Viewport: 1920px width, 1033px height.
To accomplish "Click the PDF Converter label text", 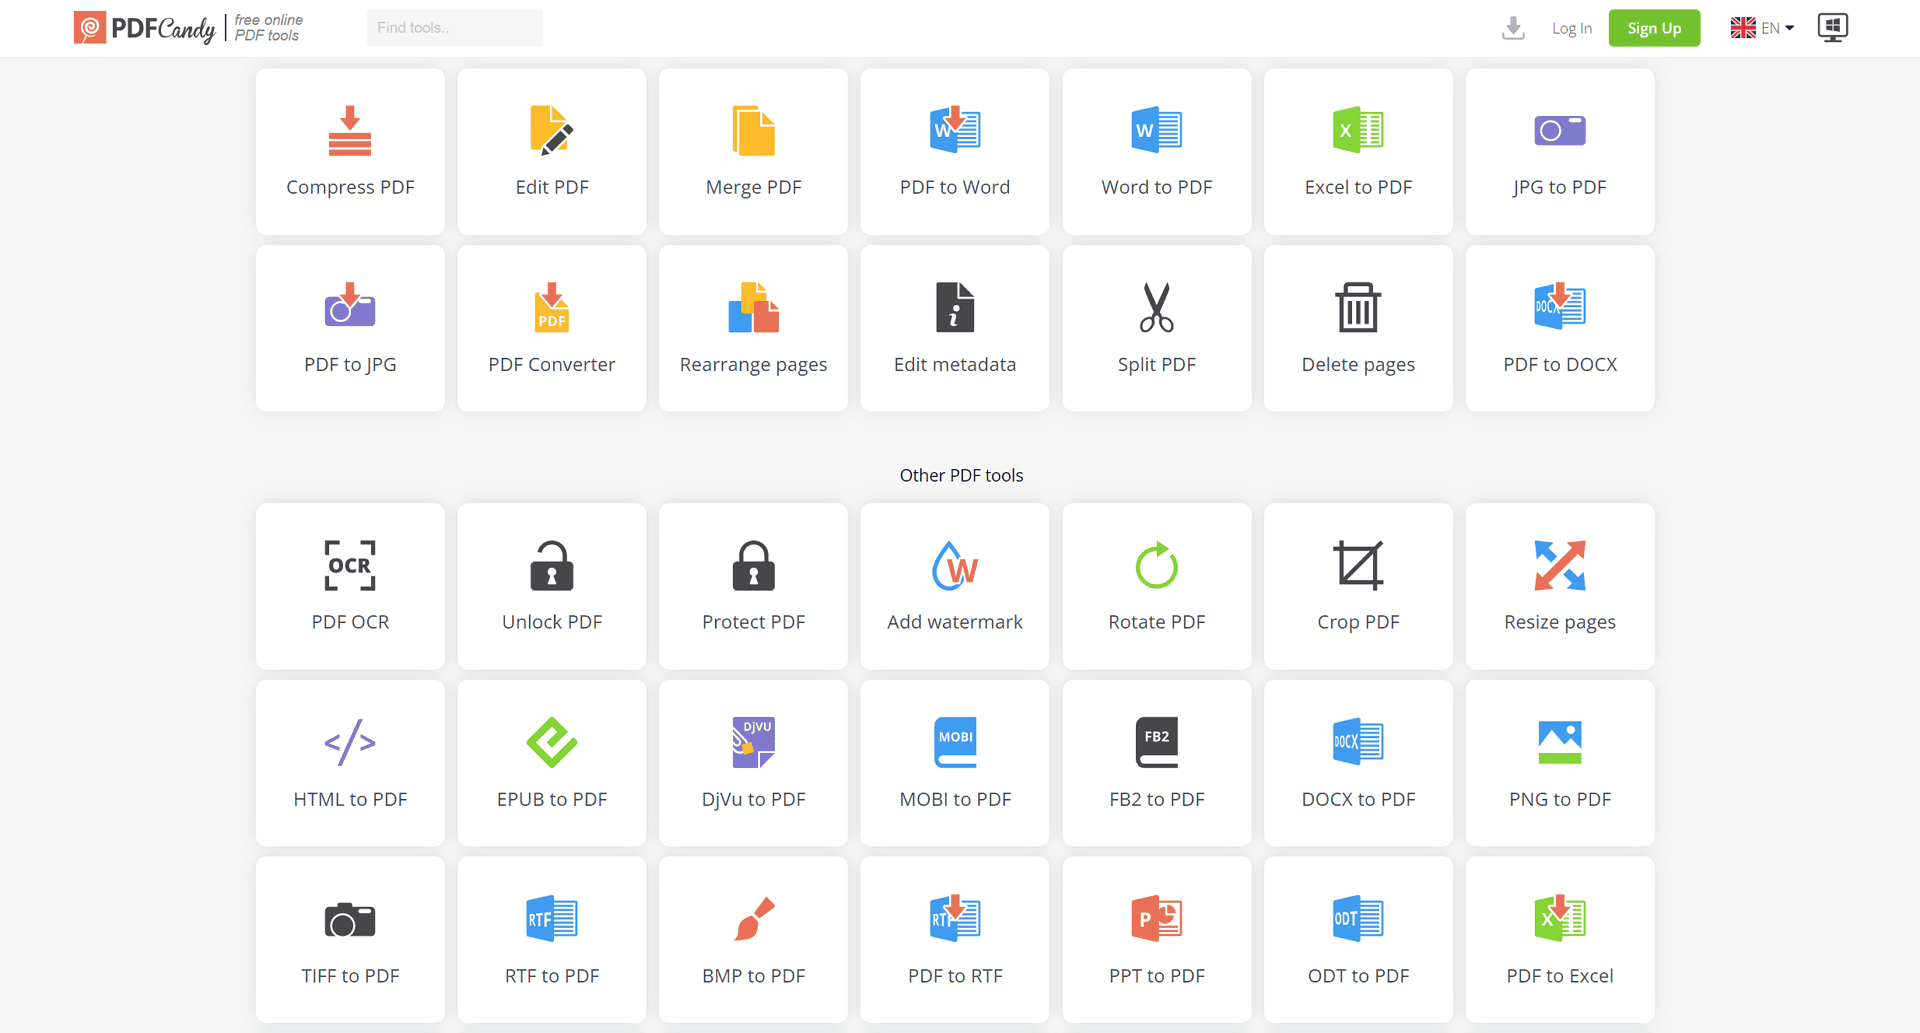I will [552, 364].
